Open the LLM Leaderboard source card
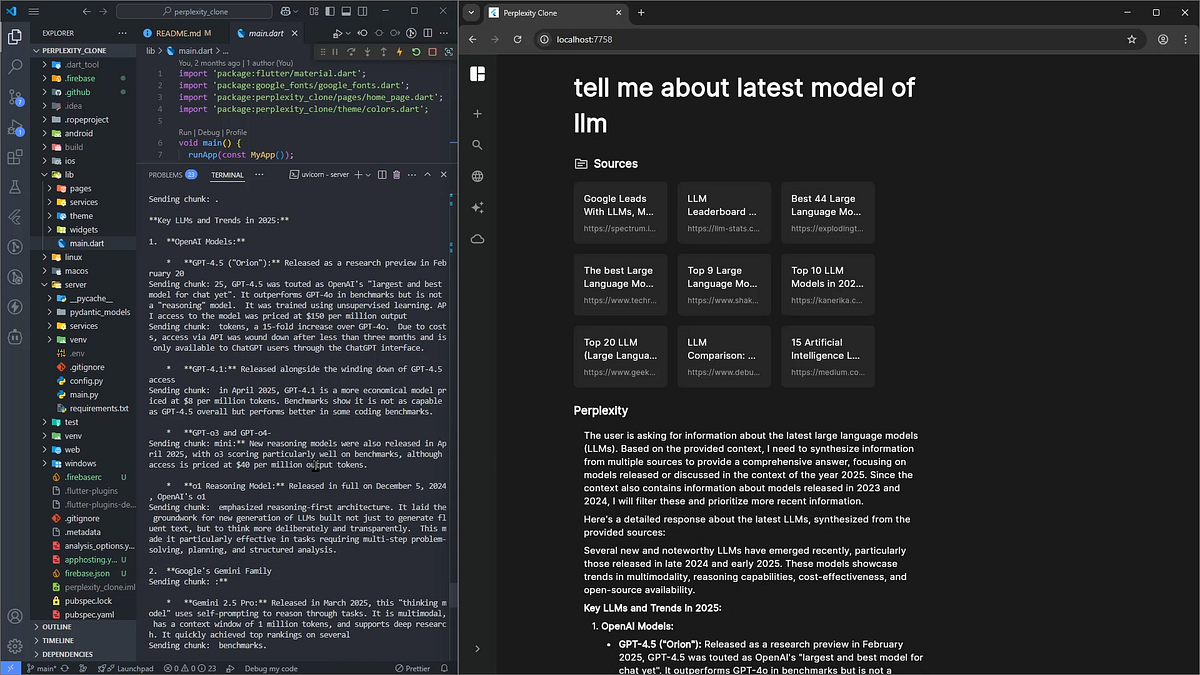1200x675 pixels. tap(723, 211)
